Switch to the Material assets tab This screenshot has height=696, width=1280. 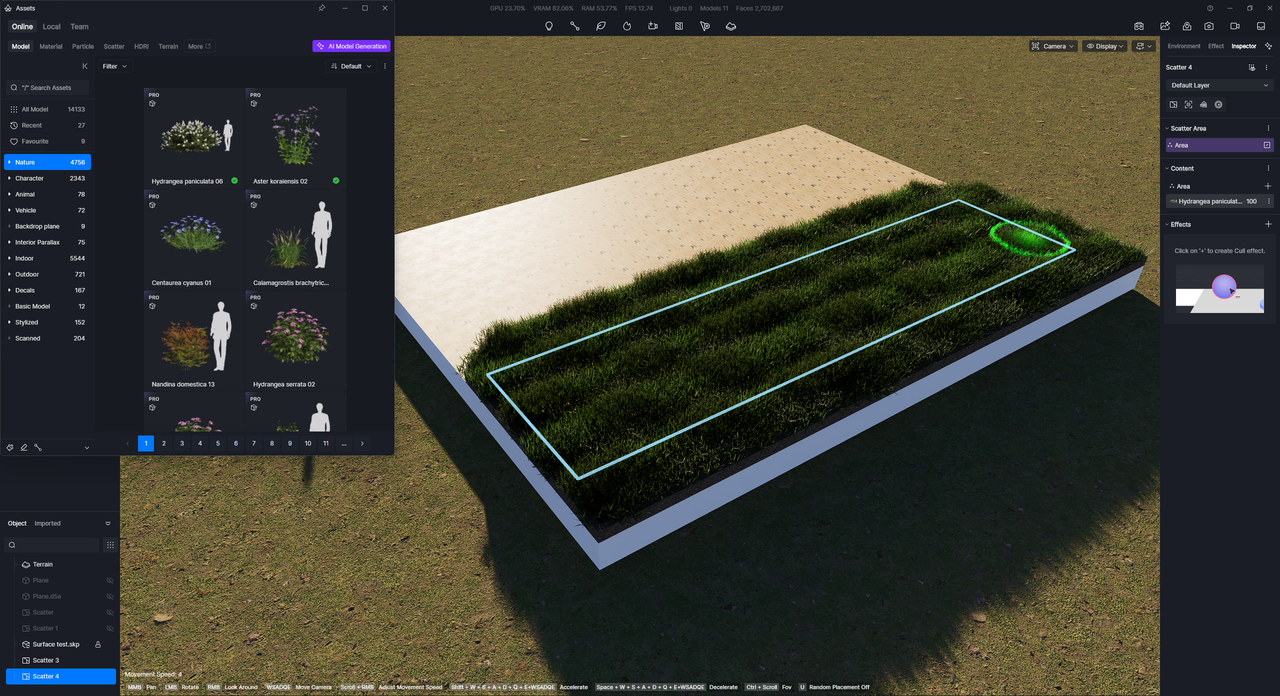tap(51, 46)
